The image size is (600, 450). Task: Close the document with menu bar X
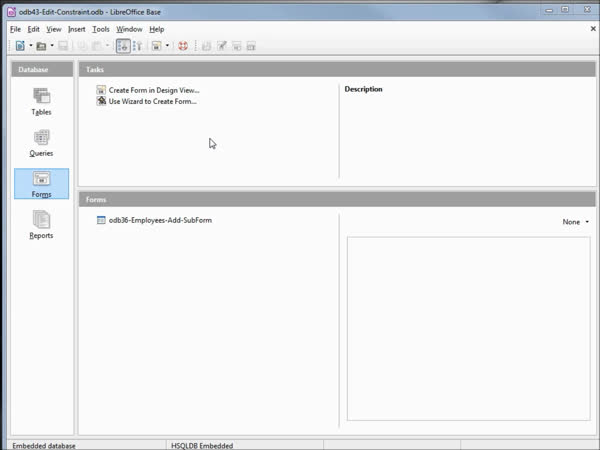[x=593, y=29]
